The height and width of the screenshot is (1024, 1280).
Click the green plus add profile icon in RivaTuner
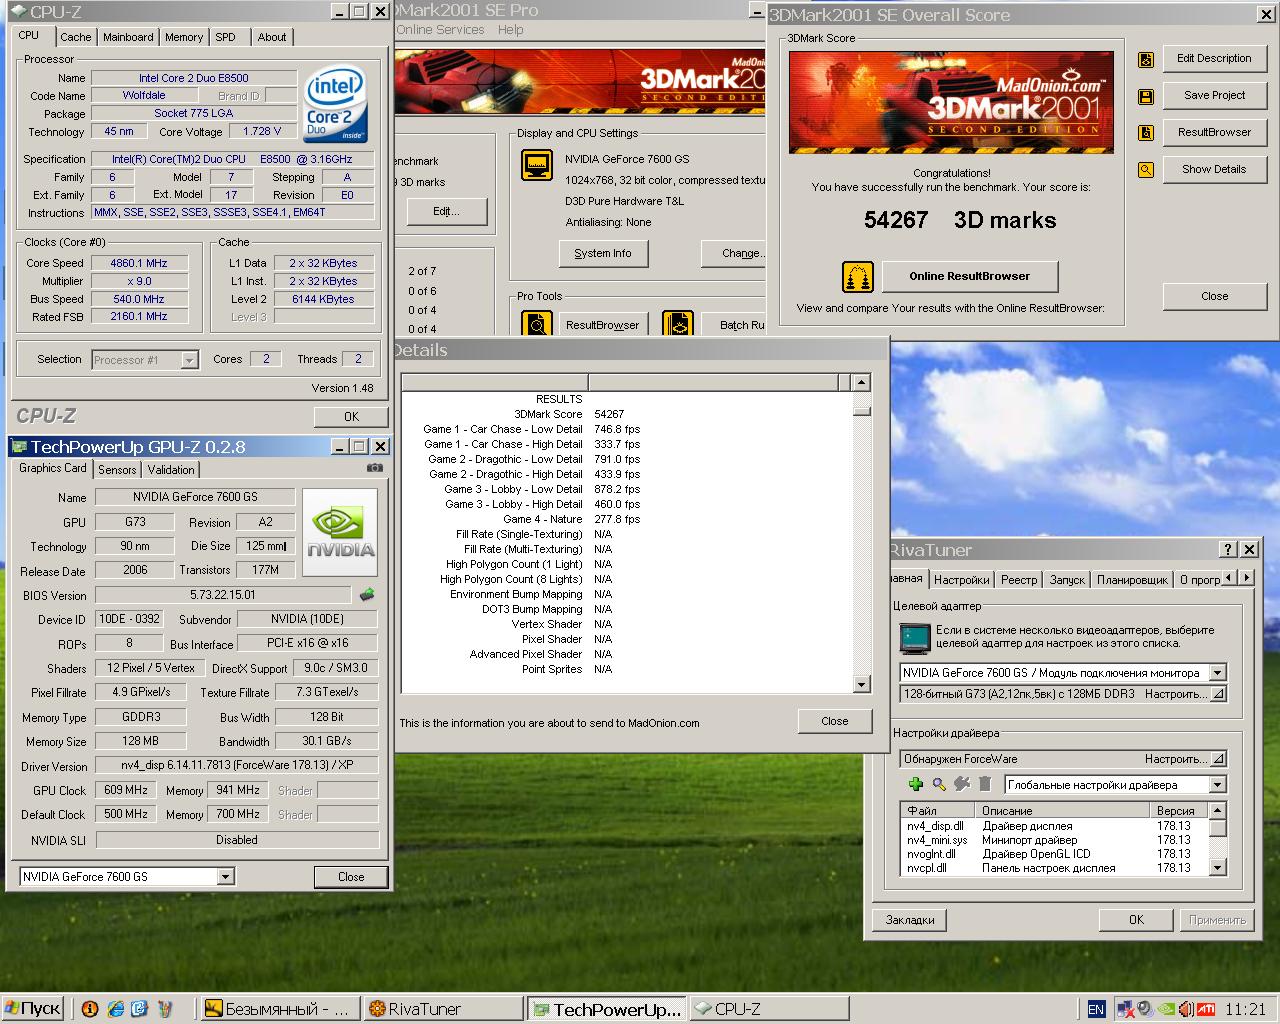point(915,785)
